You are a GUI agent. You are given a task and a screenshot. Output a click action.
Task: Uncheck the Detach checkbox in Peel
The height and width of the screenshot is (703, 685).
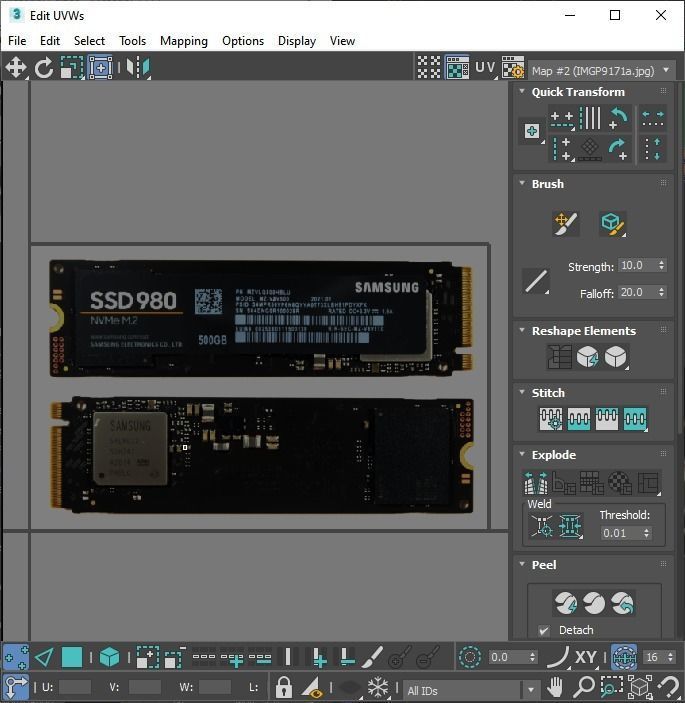544,630
